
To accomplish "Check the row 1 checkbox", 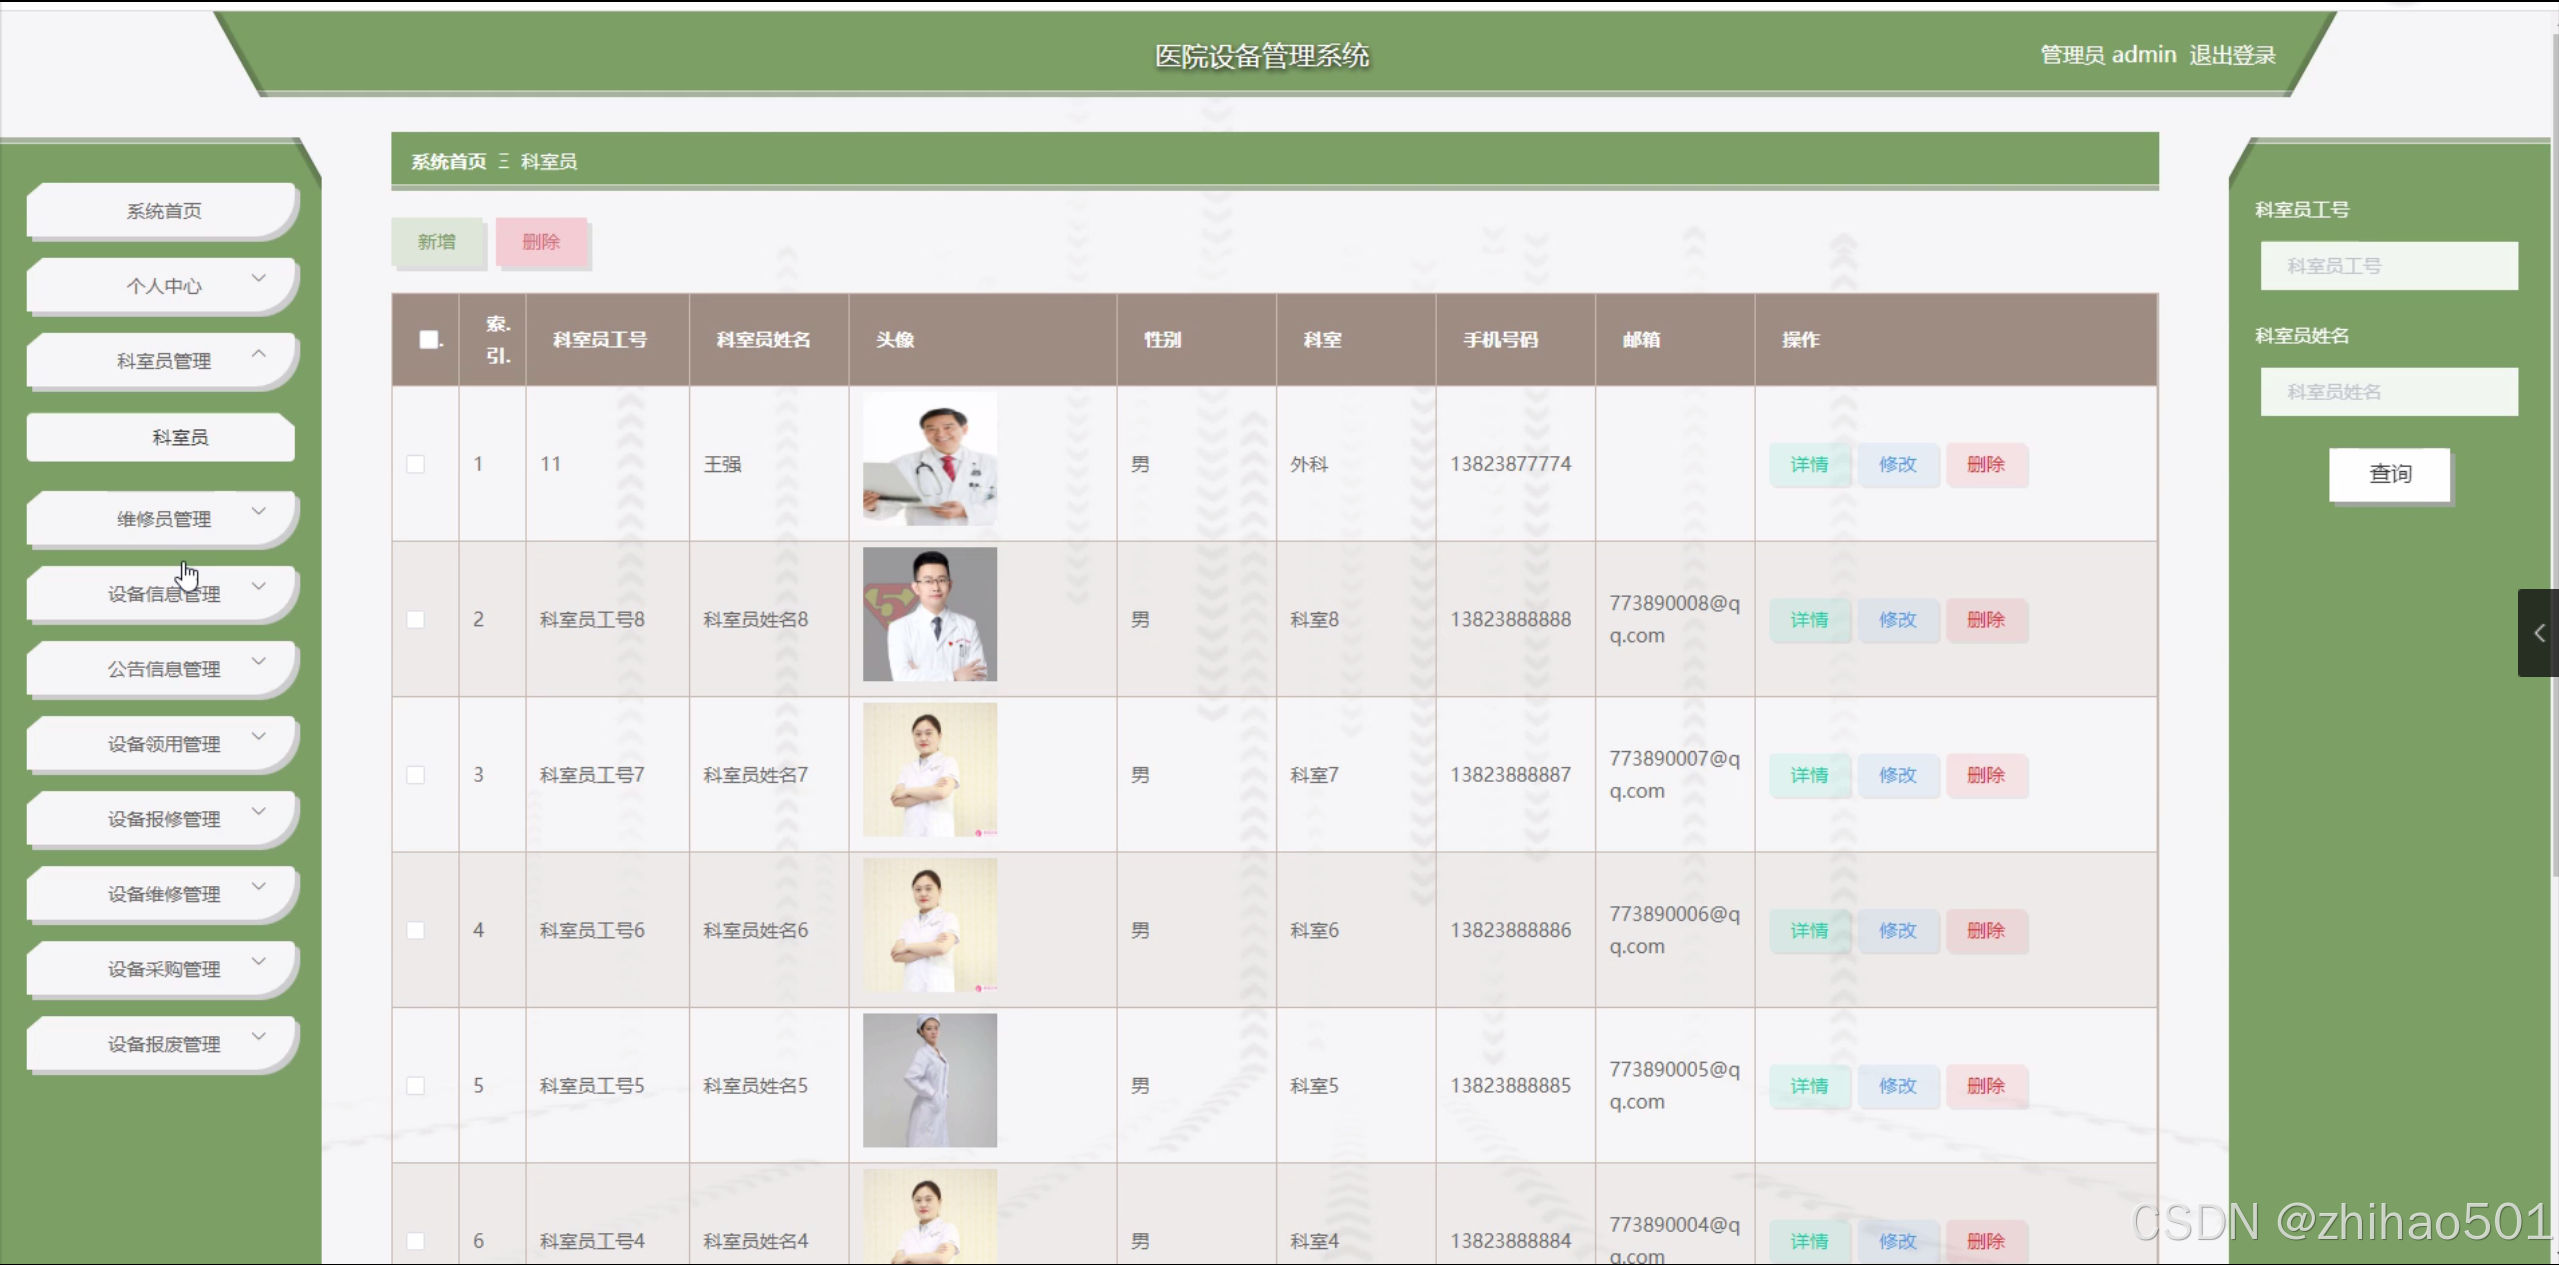I will pyautogui.click(x=416, y=464).
